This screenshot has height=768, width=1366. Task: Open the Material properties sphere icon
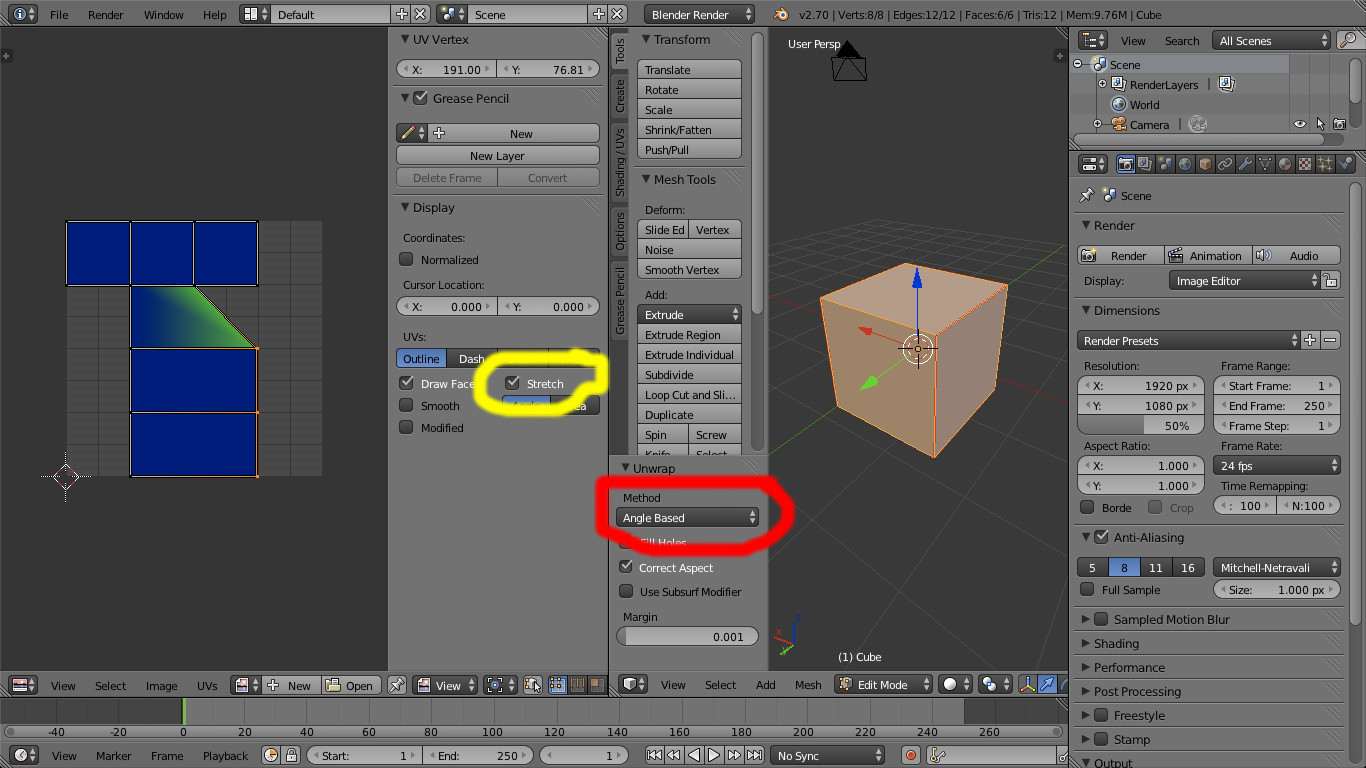1286,164
